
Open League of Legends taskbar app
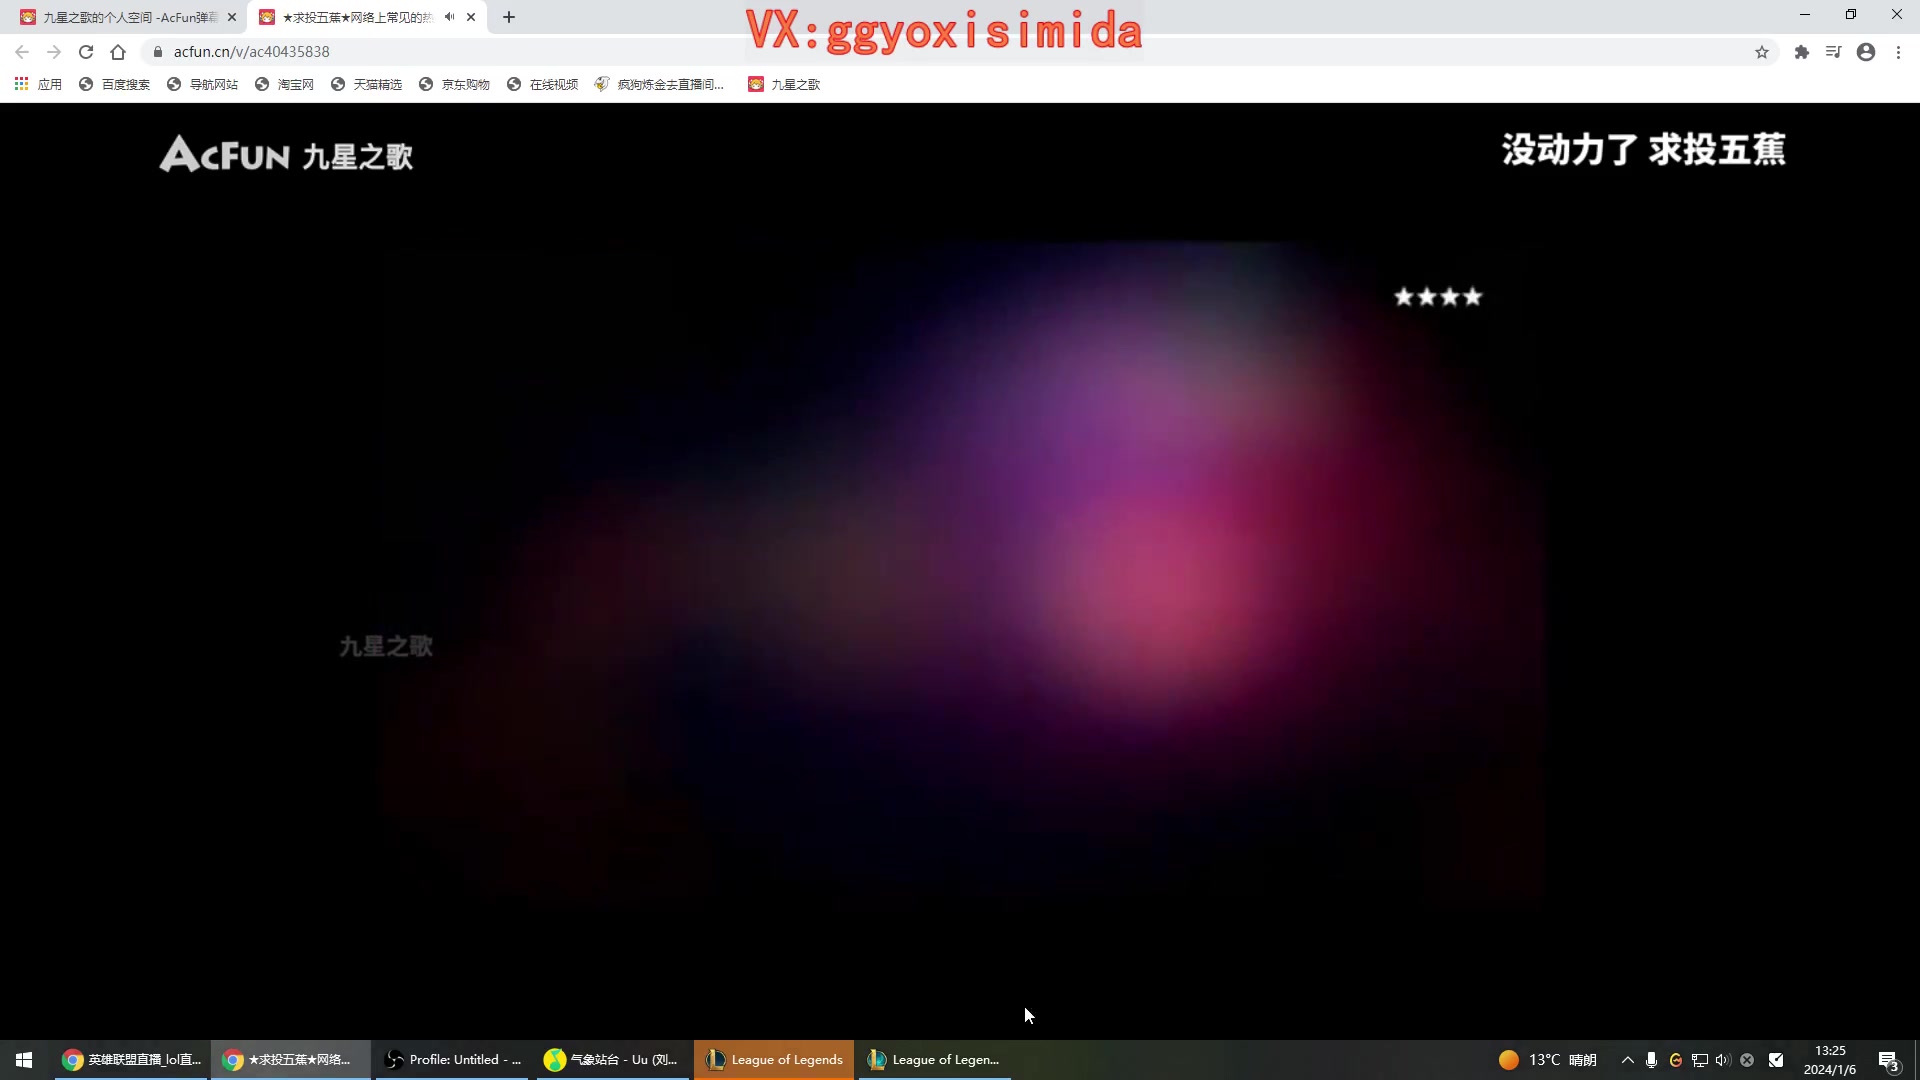[x=774, y=1060]
